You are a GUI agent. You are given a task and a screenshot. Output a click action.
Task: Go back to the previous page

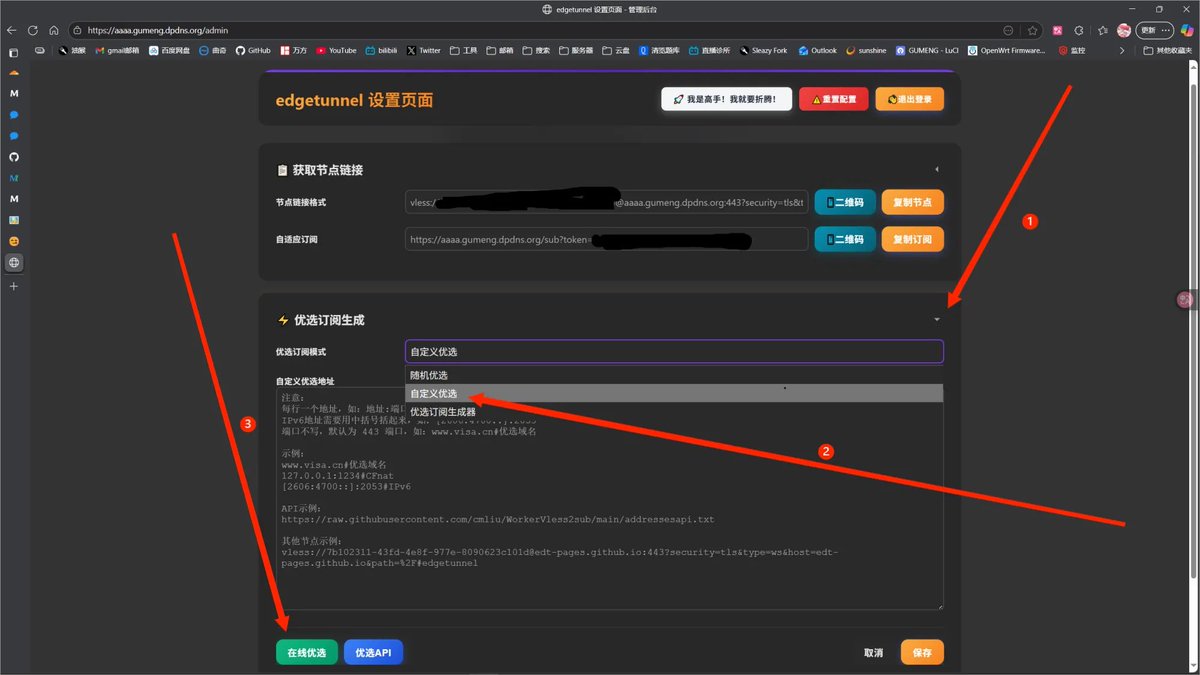pos(12,30)
